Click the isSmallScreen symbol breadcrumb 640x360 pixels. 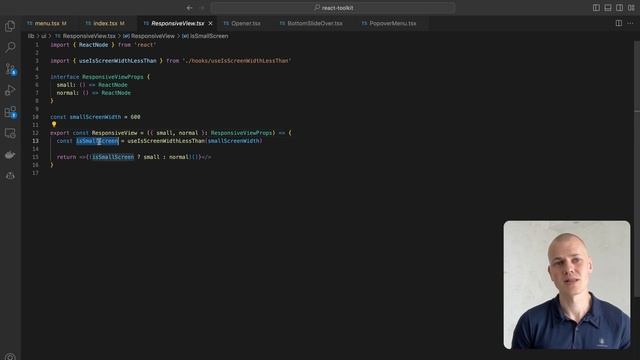pyautogui.click(x=209, y=36)
